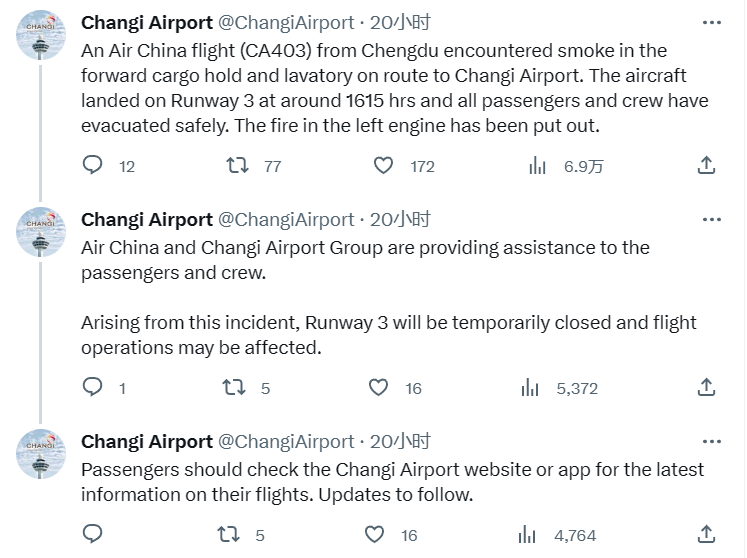Viewport: 747px width, 558px height.
Task: Retweet the CA403 flight tweet with 77 retweets
Action: (237, 165)
